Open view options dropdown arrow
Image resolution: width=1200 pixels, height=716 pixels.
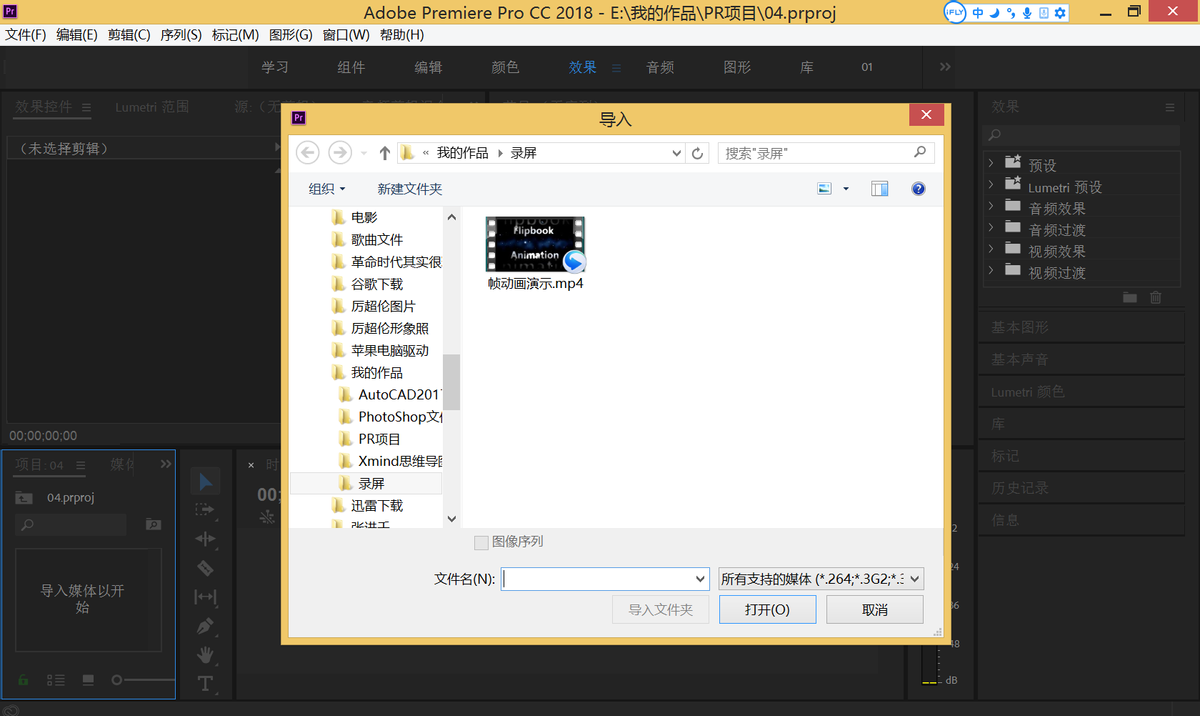click(x=846, y=188)
